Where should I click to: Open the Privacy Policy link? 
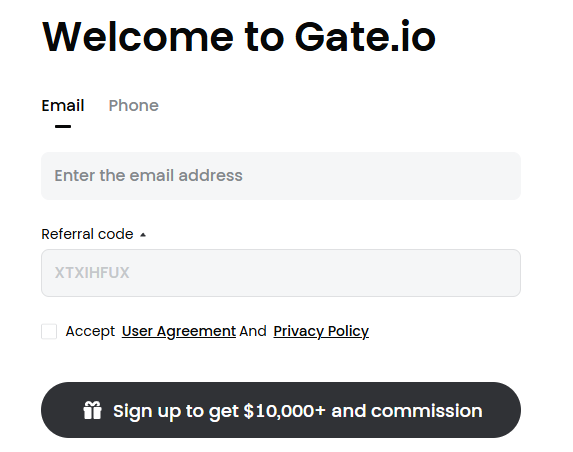(321, 331)
